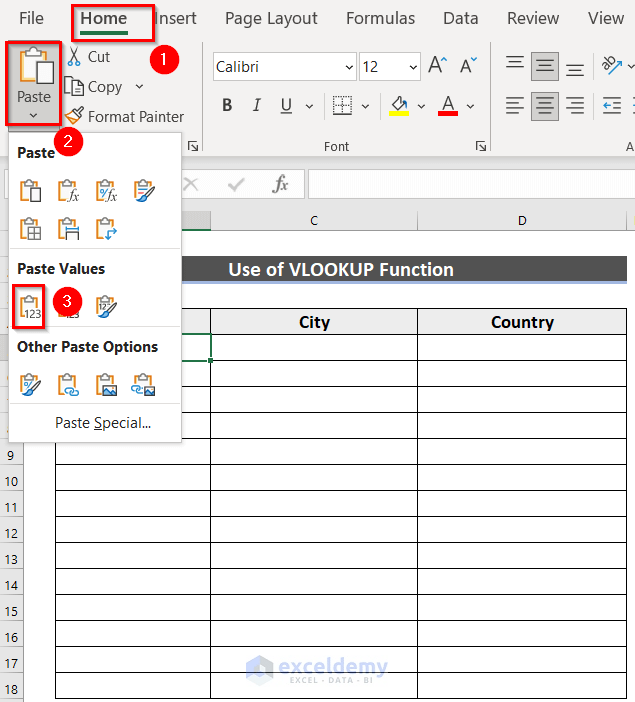Choose No Borders paste icon
This screenshot has width=635, height=702.
(30, 229)
